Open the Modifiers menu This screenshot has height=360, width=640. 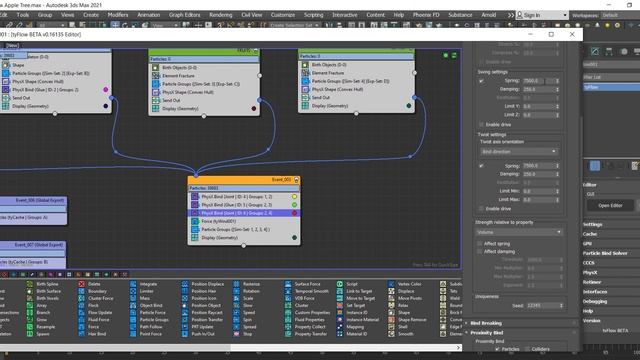click(118, 15)
